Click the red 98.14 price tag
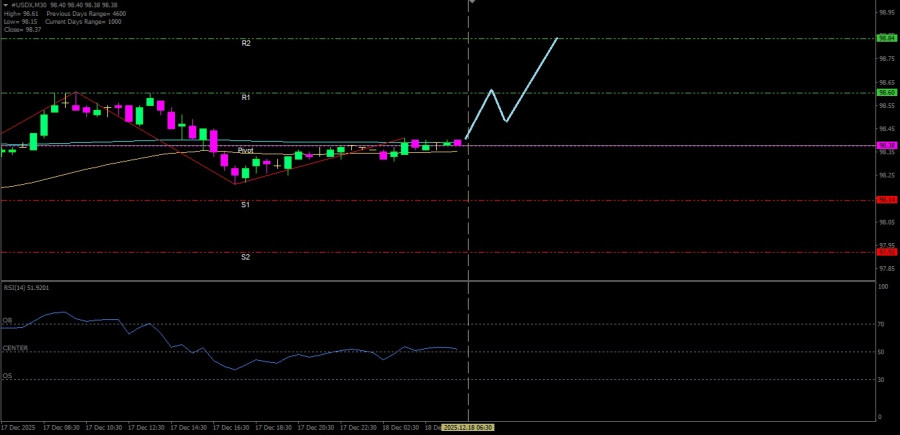Viewport: 900px width, 435px height. pyautogui.click(x=886, y=199)
